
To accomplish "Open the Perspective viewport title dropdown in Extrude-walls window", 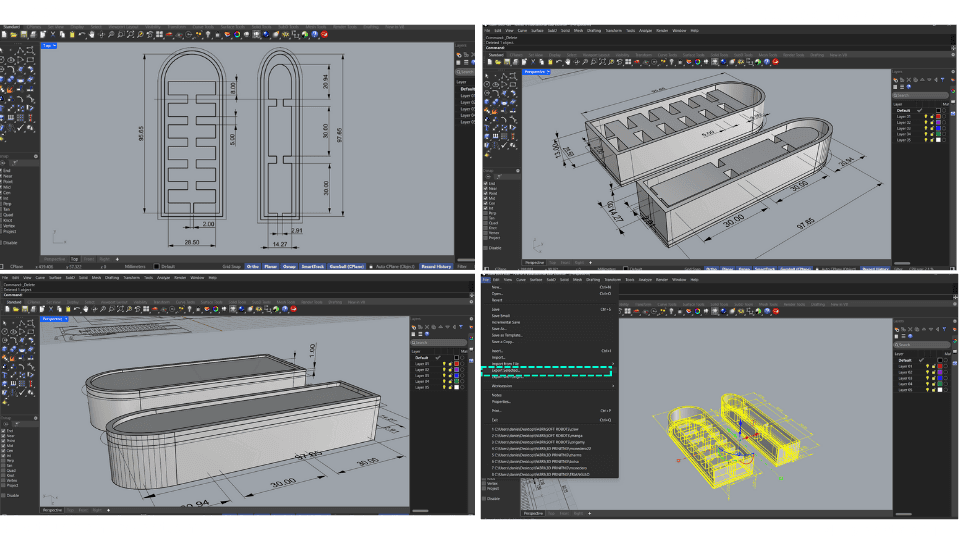I will [x=536, y=72].
